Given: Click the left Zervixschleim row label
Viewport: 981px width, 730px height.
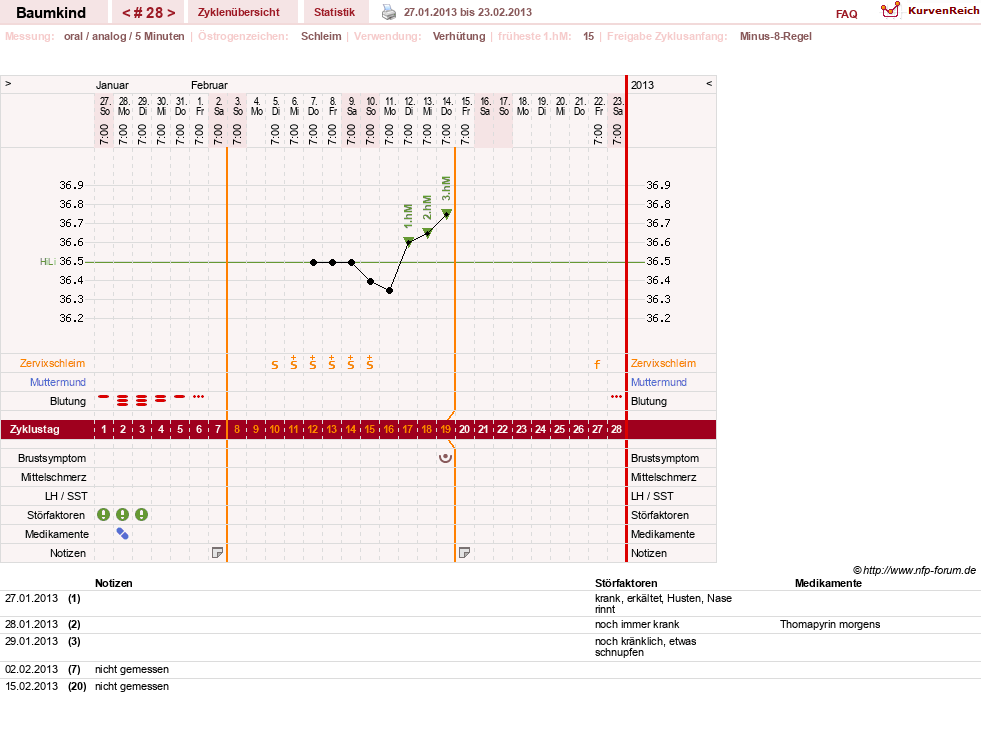Looking at the screenshot, I should coord(53,363).
